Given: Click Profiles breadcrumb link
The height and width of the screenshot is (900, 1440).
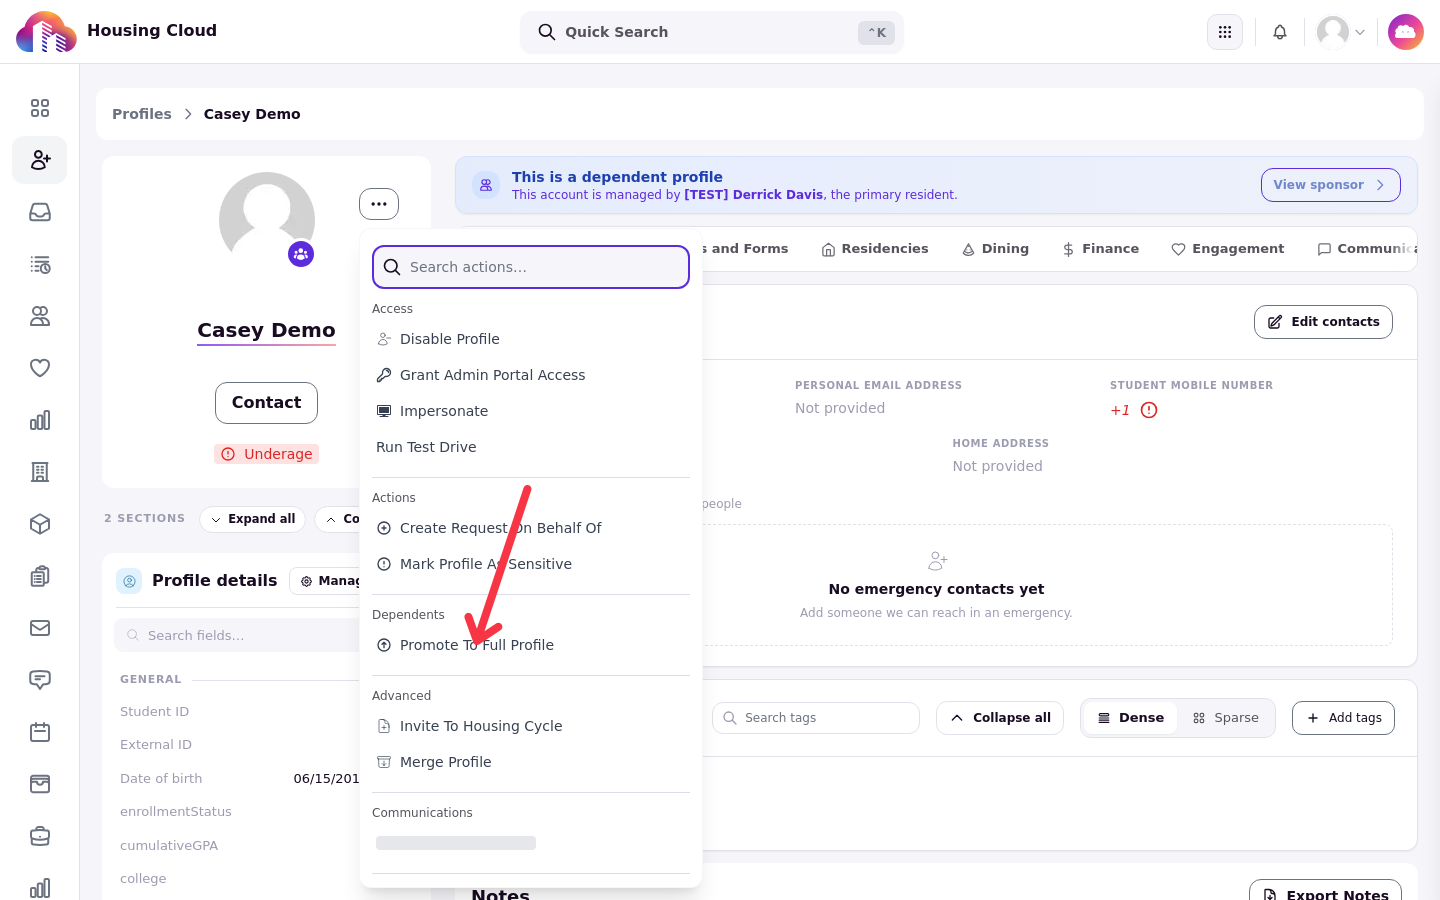Looking at the screenshot, I should (x=142, y=114).
